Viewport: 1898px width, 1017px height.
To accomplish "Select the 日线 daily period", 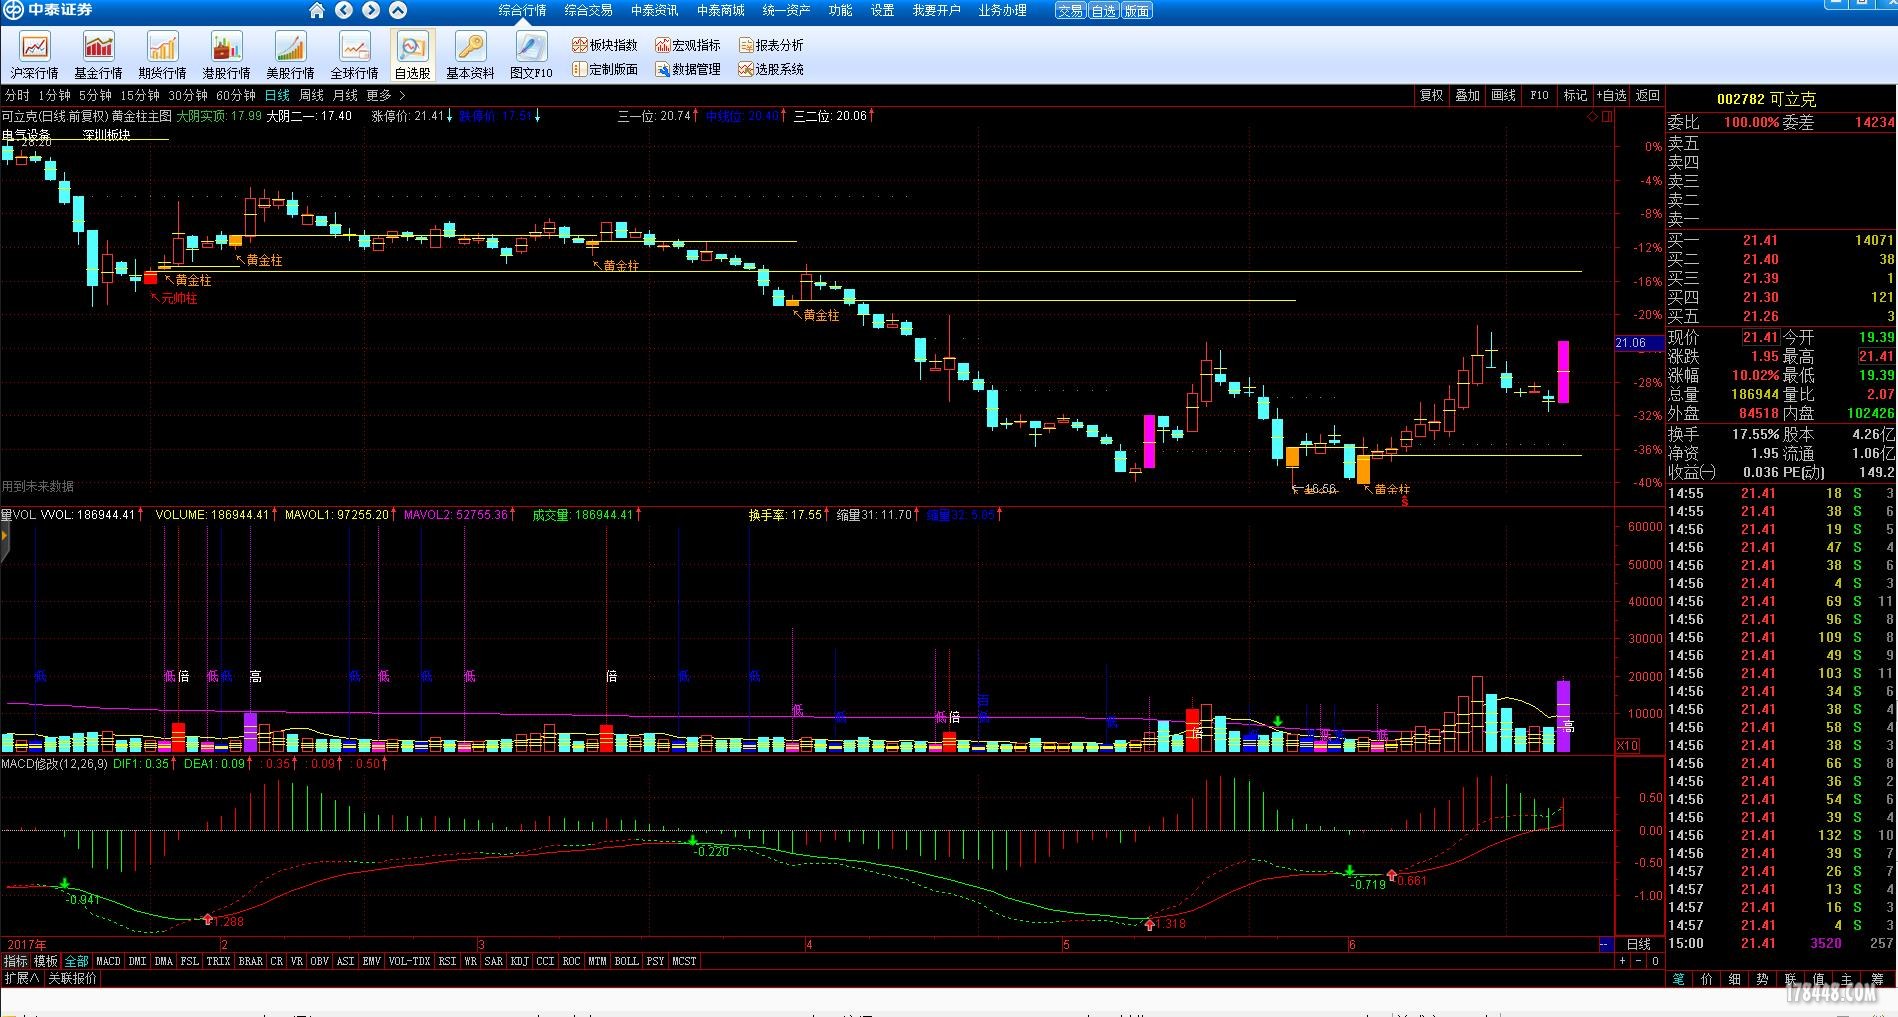I will (277, 95).
